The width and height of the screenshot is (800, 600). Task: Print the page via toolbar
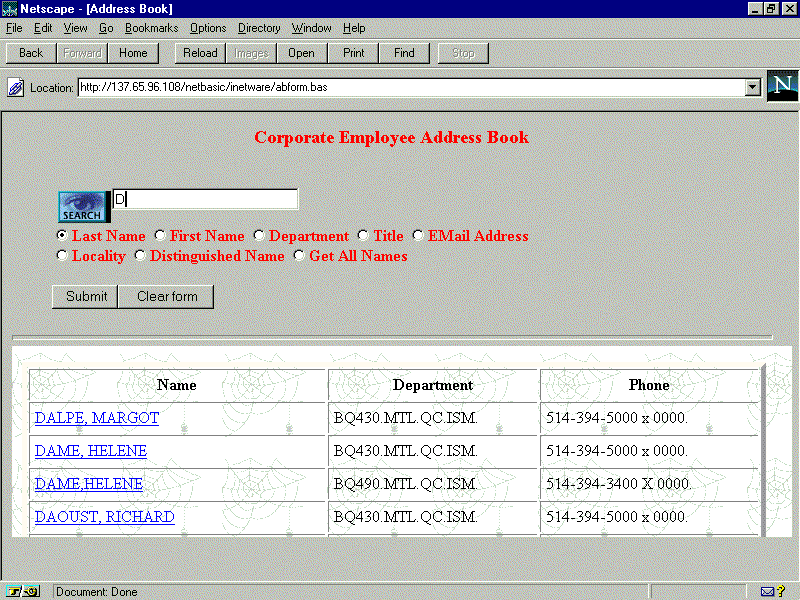point(353,53)
